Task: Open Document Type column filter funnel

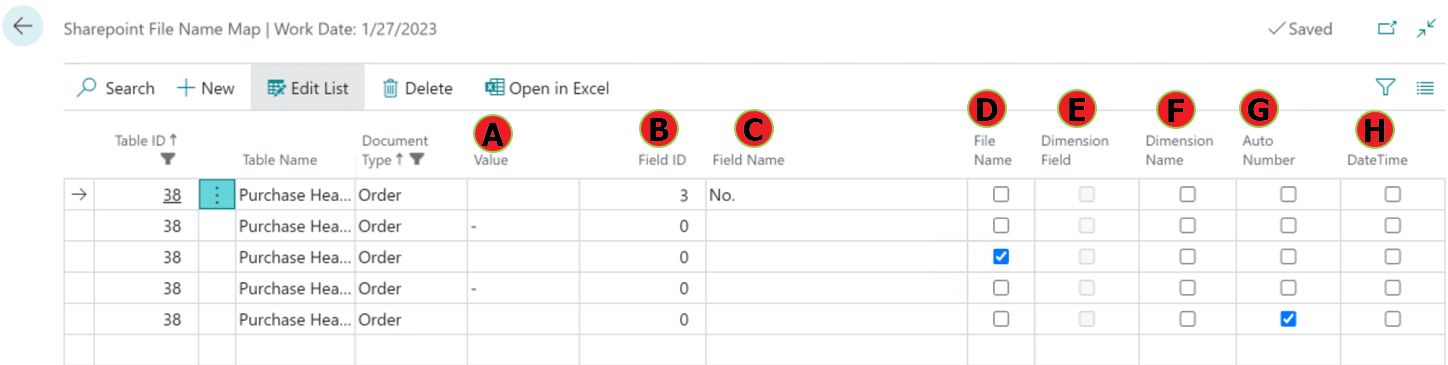Action: click(417, 159)
